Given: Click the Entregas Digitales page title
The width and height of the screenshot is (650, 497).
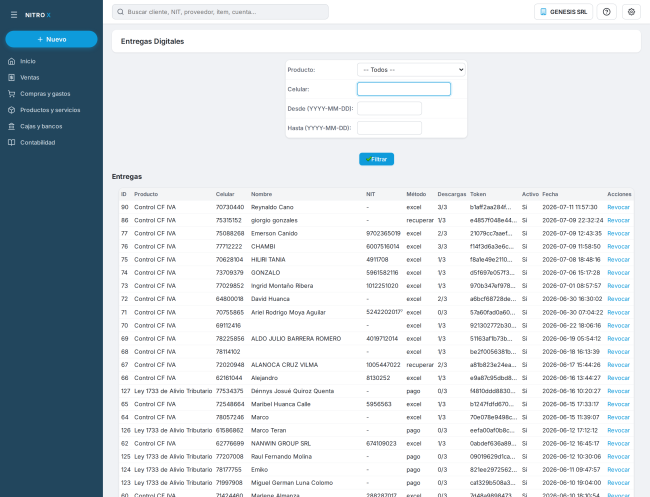Looking at the screenshot, I should tap(153, 41).
